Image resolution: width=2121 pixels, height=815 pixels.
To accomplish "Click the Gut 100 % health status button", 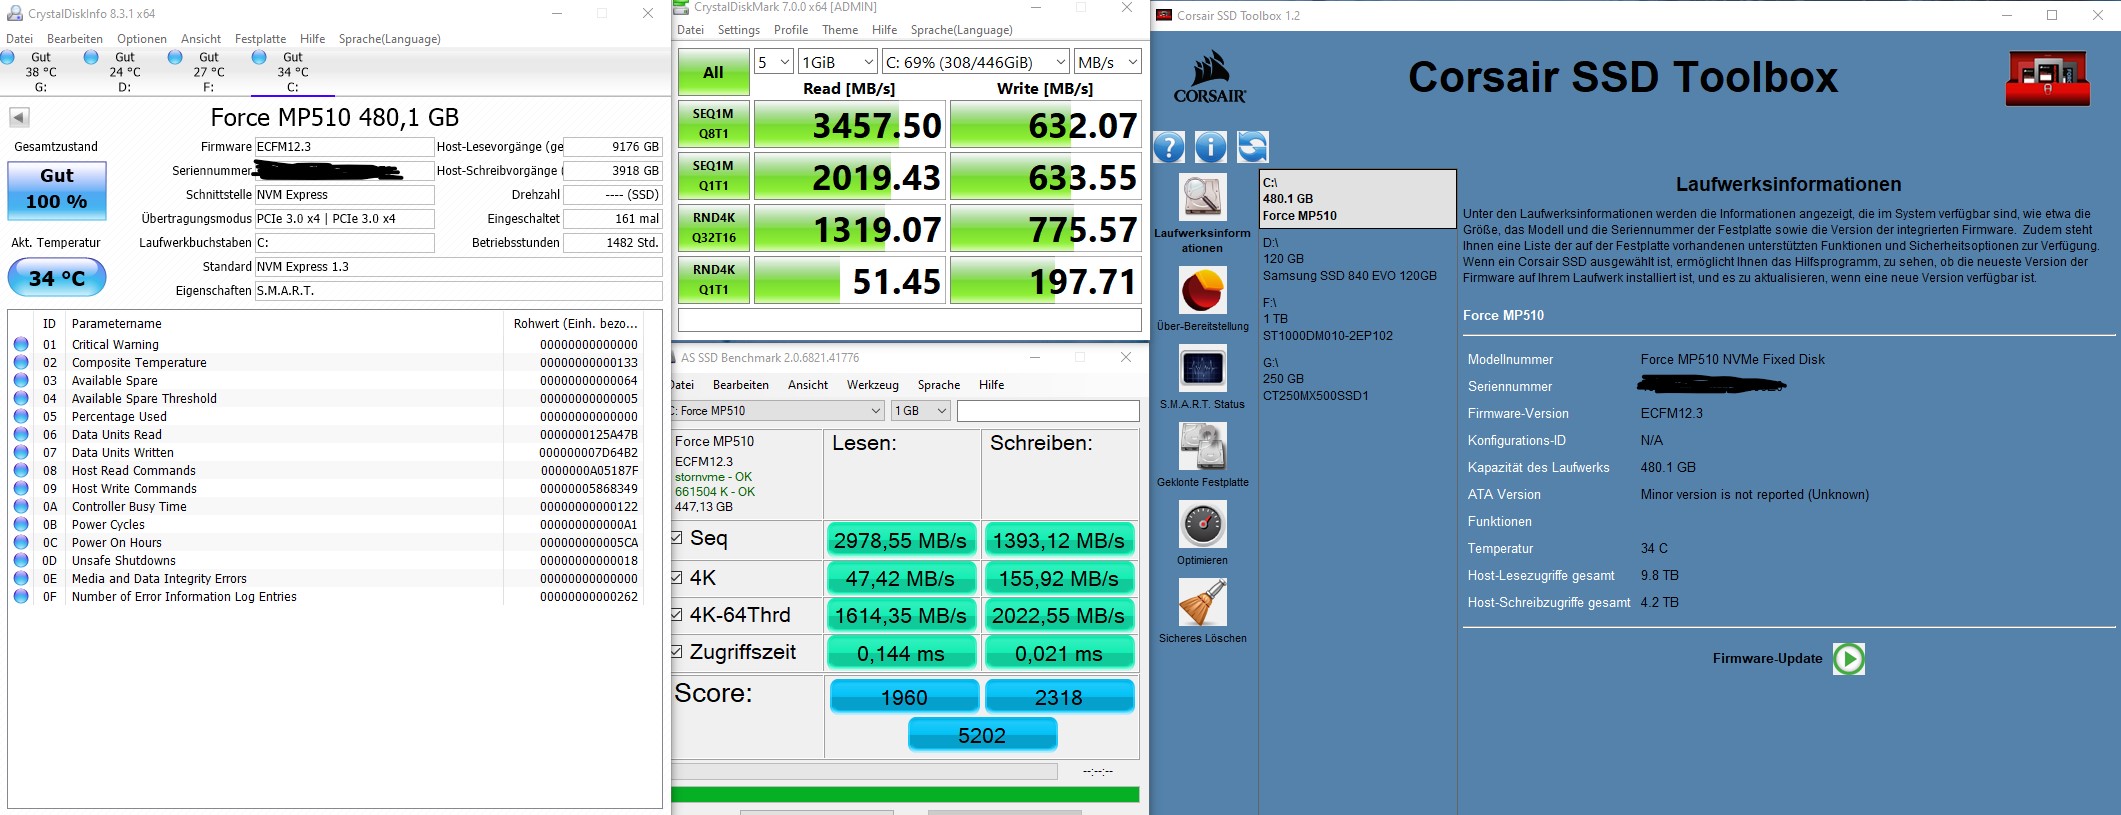I will 57,189.
